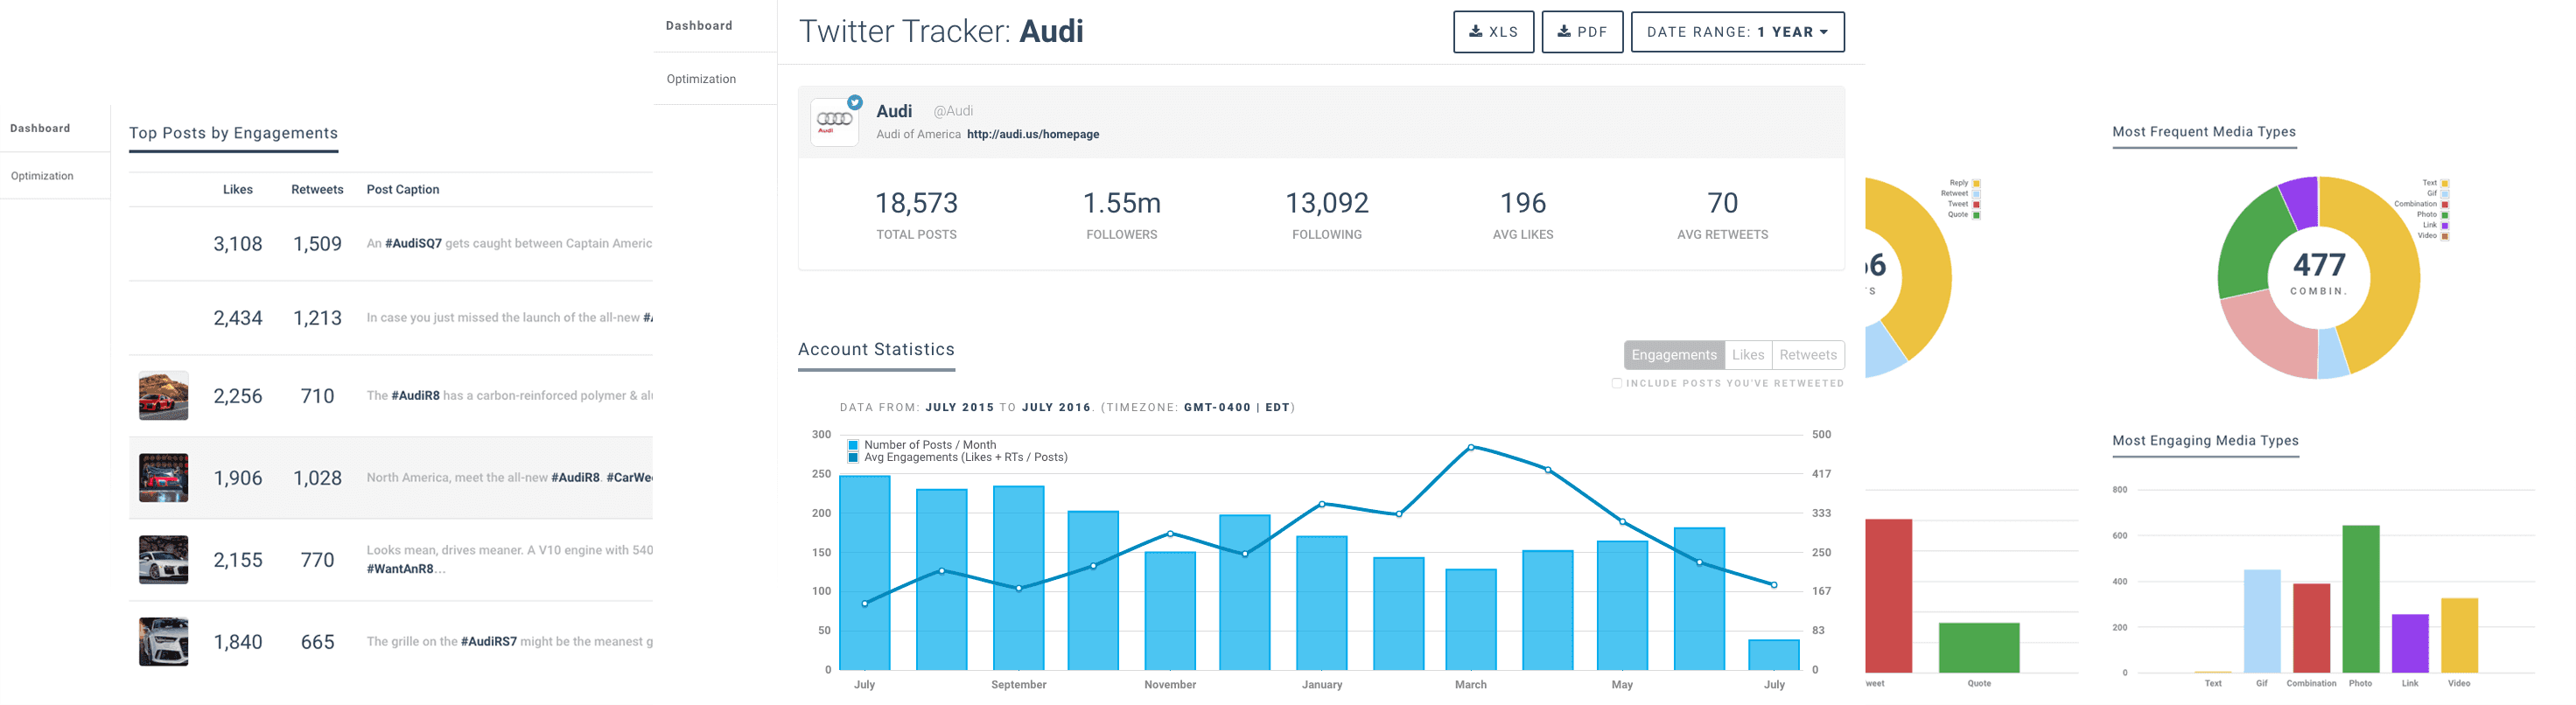Open the audi.us/homepage link
The image size is (2576, 705).
coord(1032,134)
